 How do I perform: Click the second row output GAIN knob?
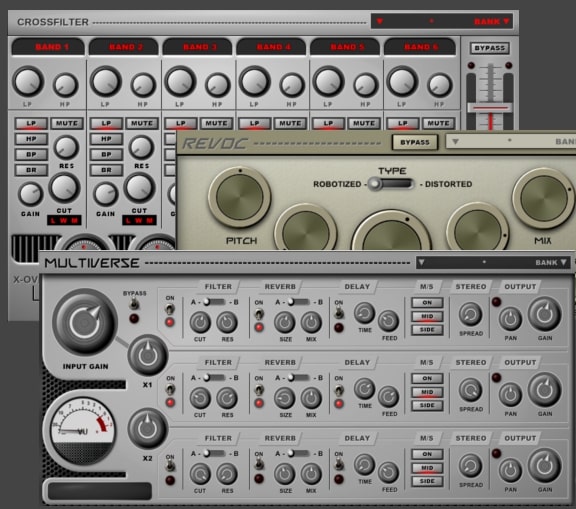point(545,390)
